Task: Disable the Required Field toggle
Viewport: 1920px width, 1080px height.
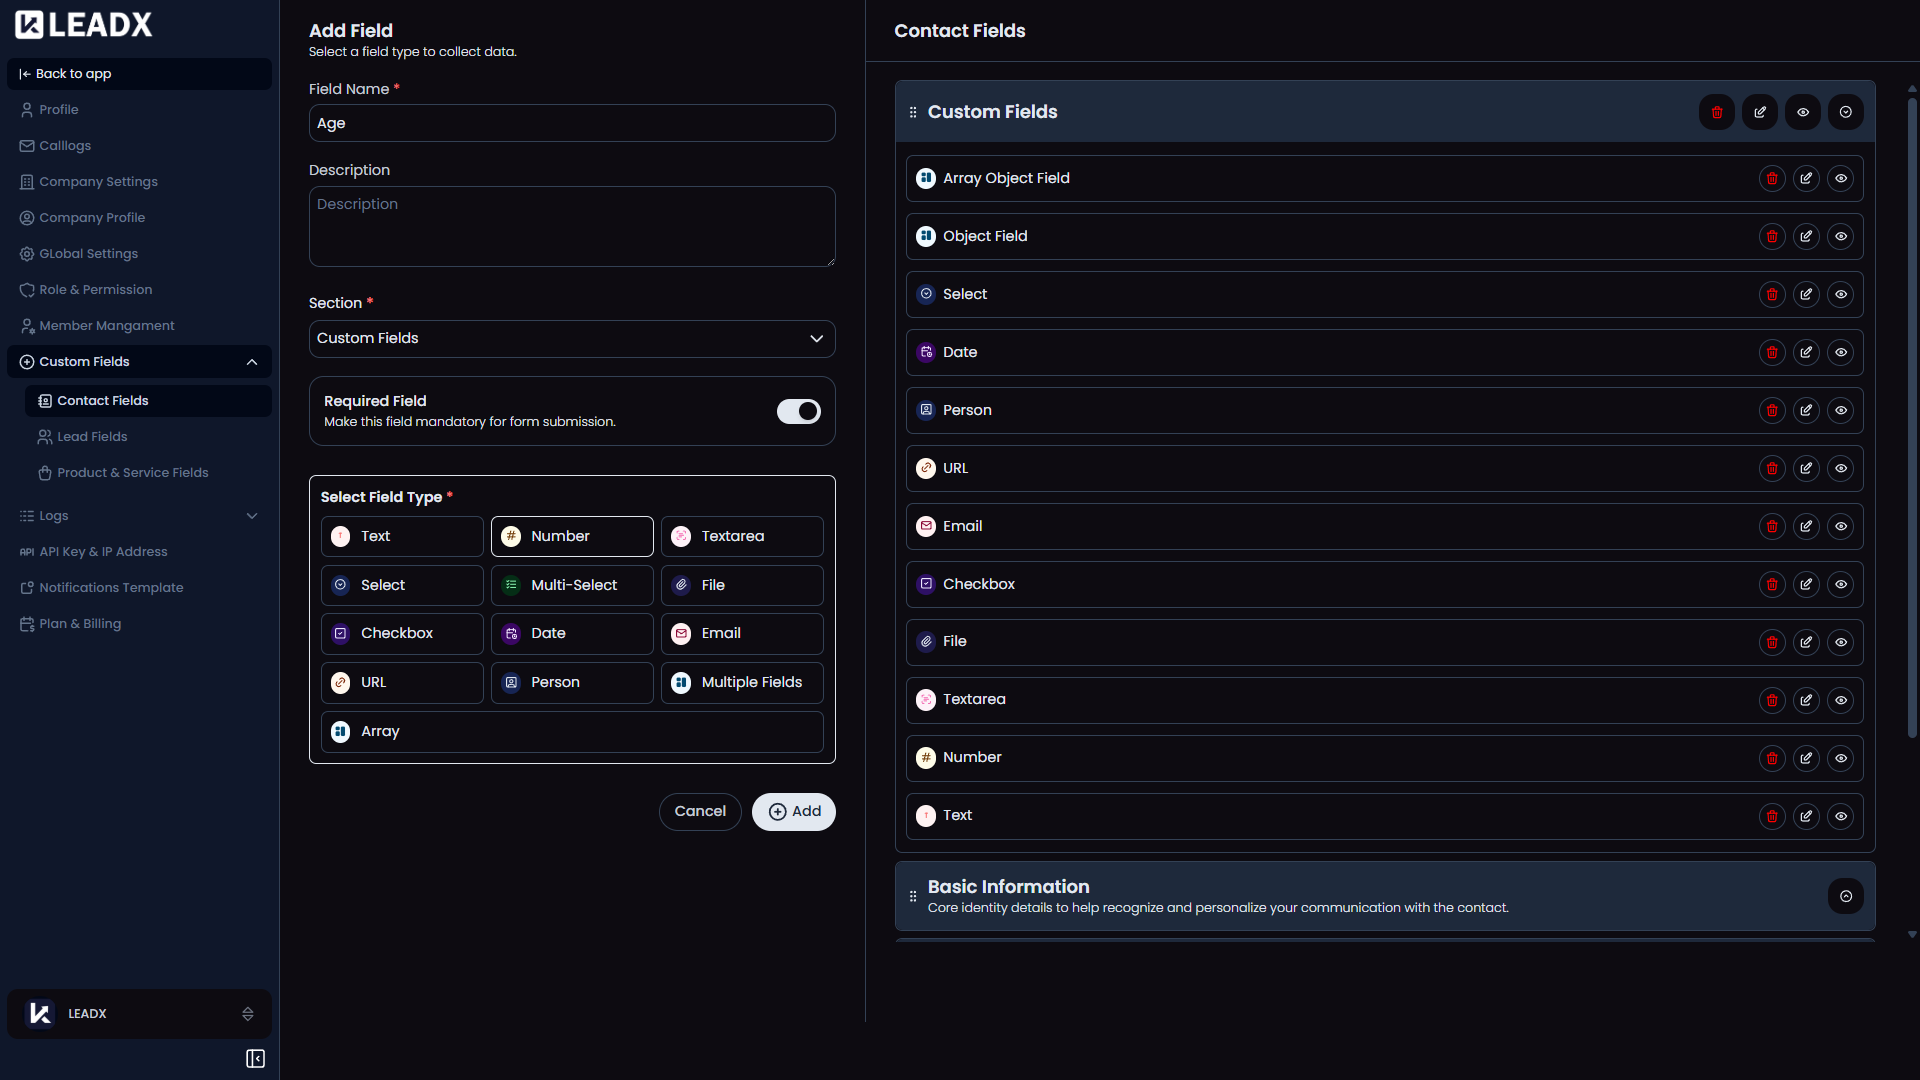Action: (798, 411)
